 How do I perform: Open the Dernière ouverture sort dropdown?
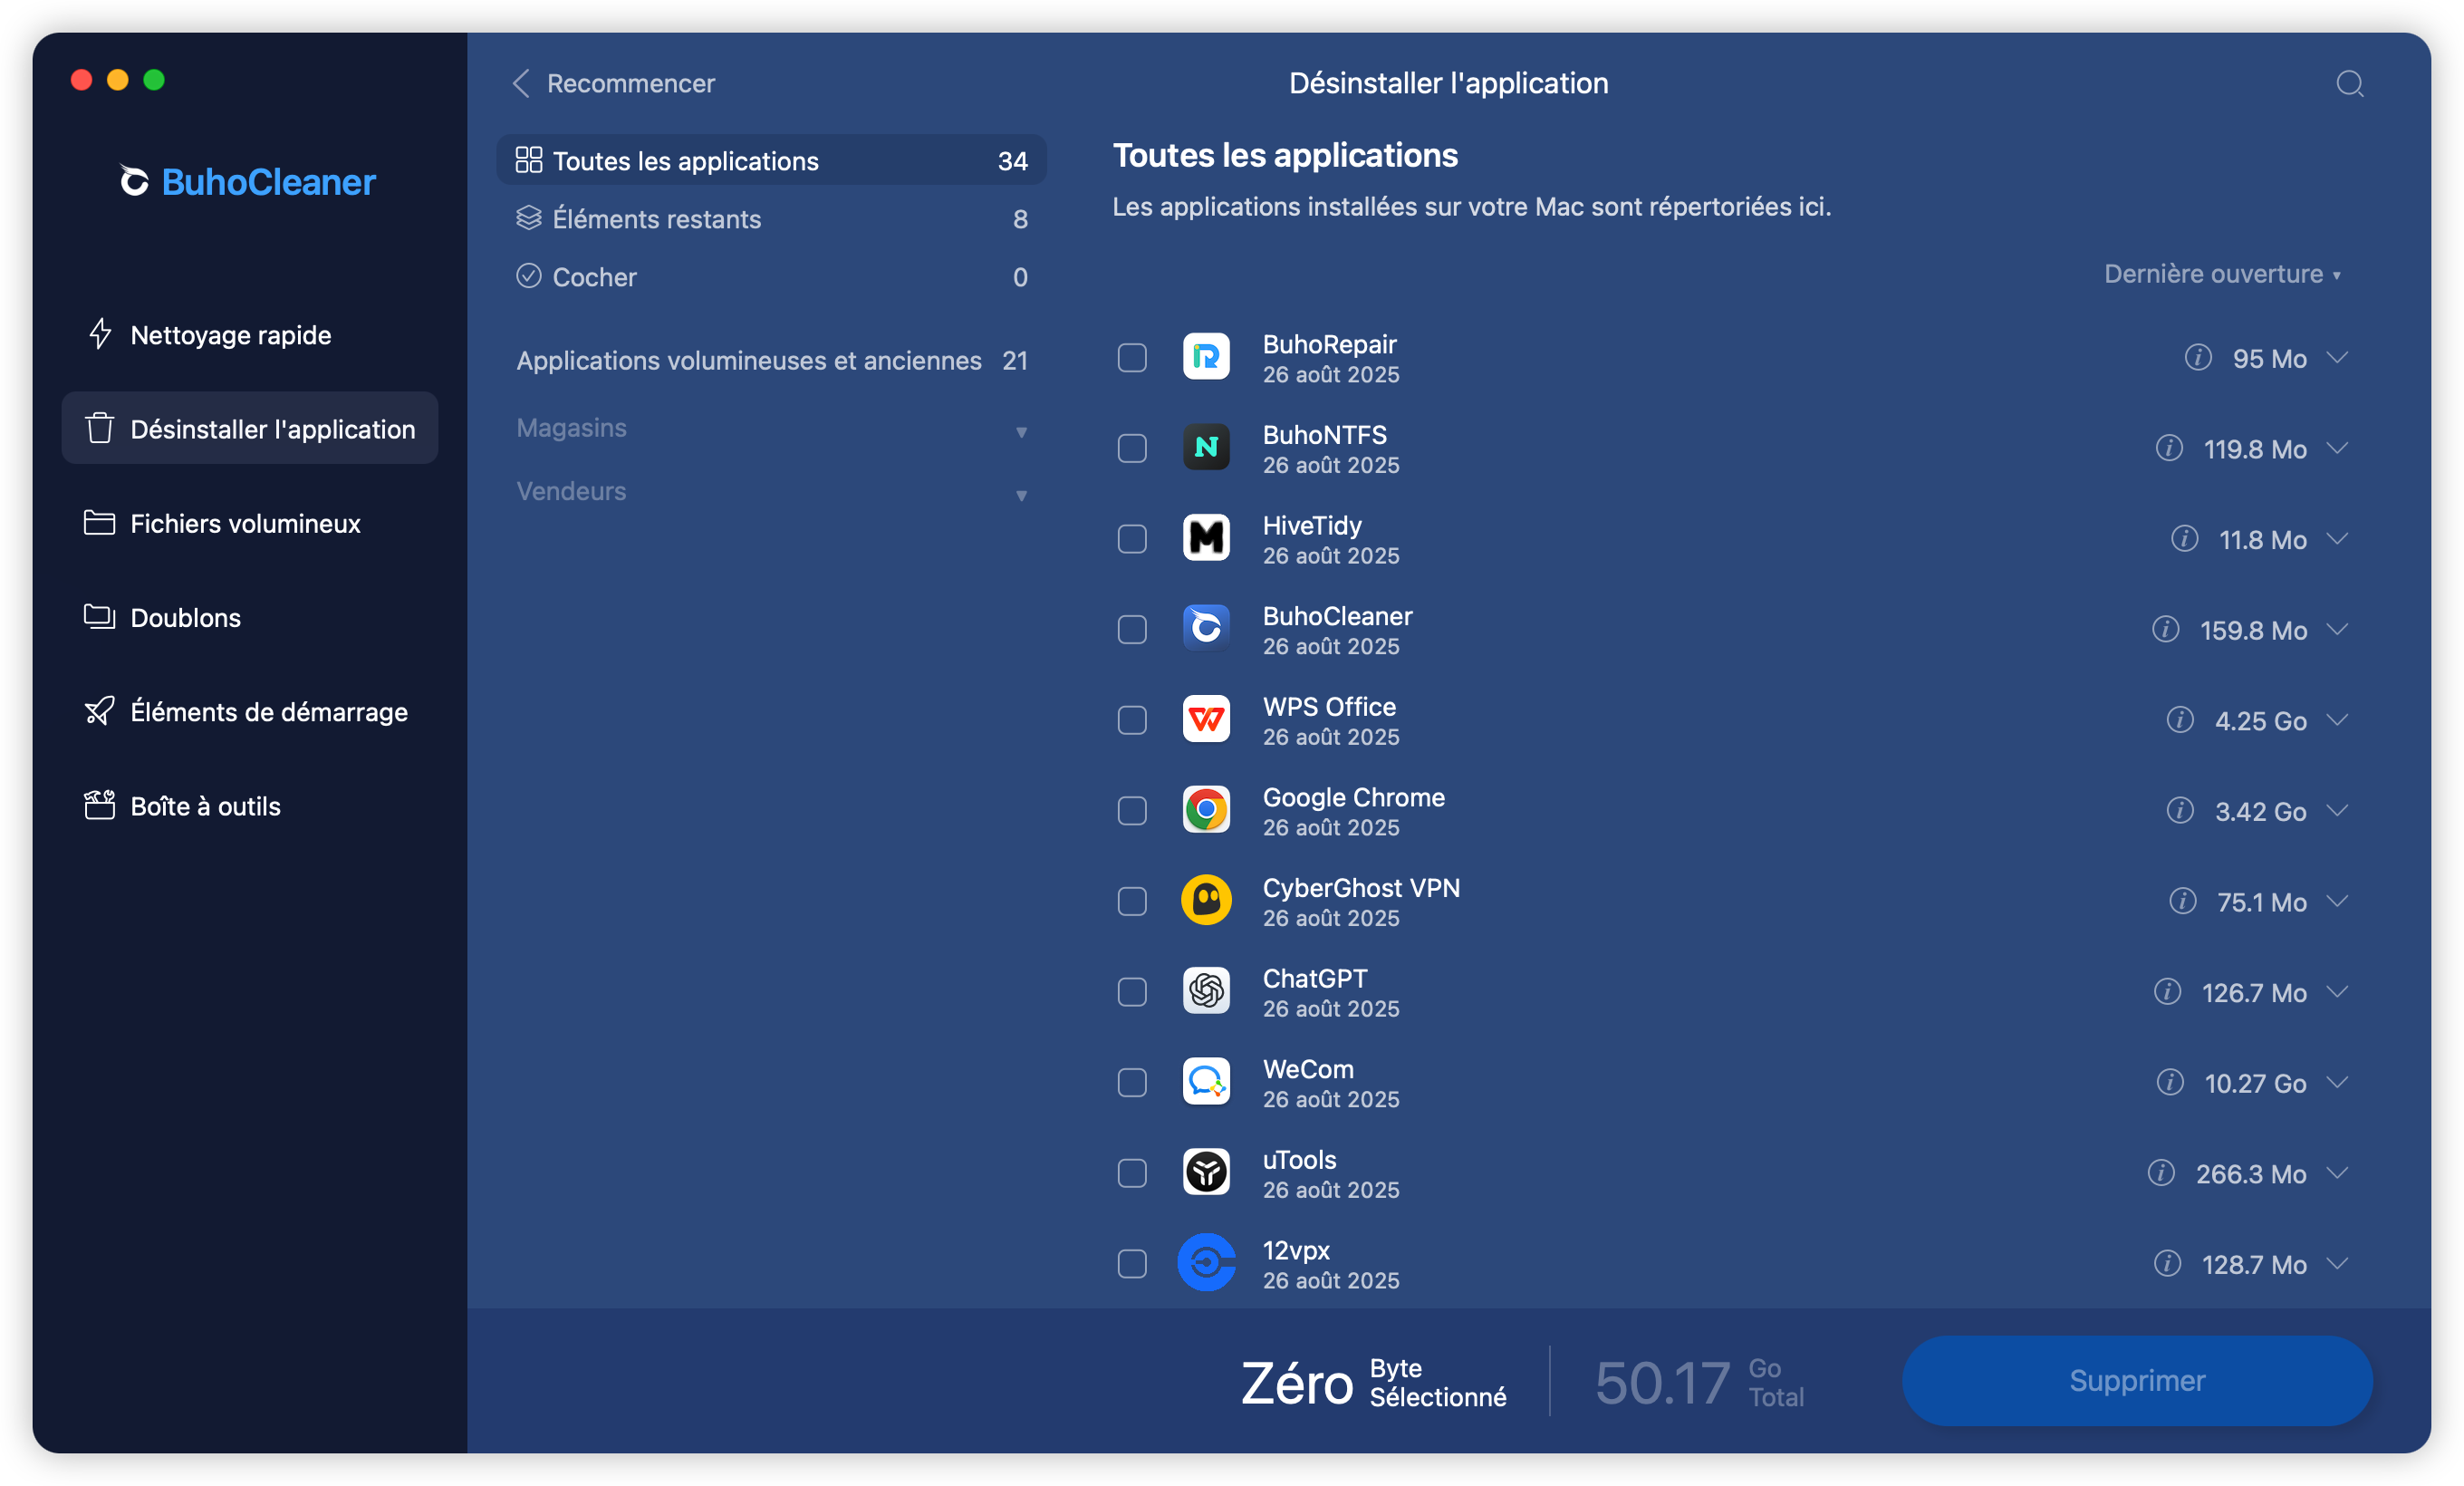click(x=2221, y=274)
